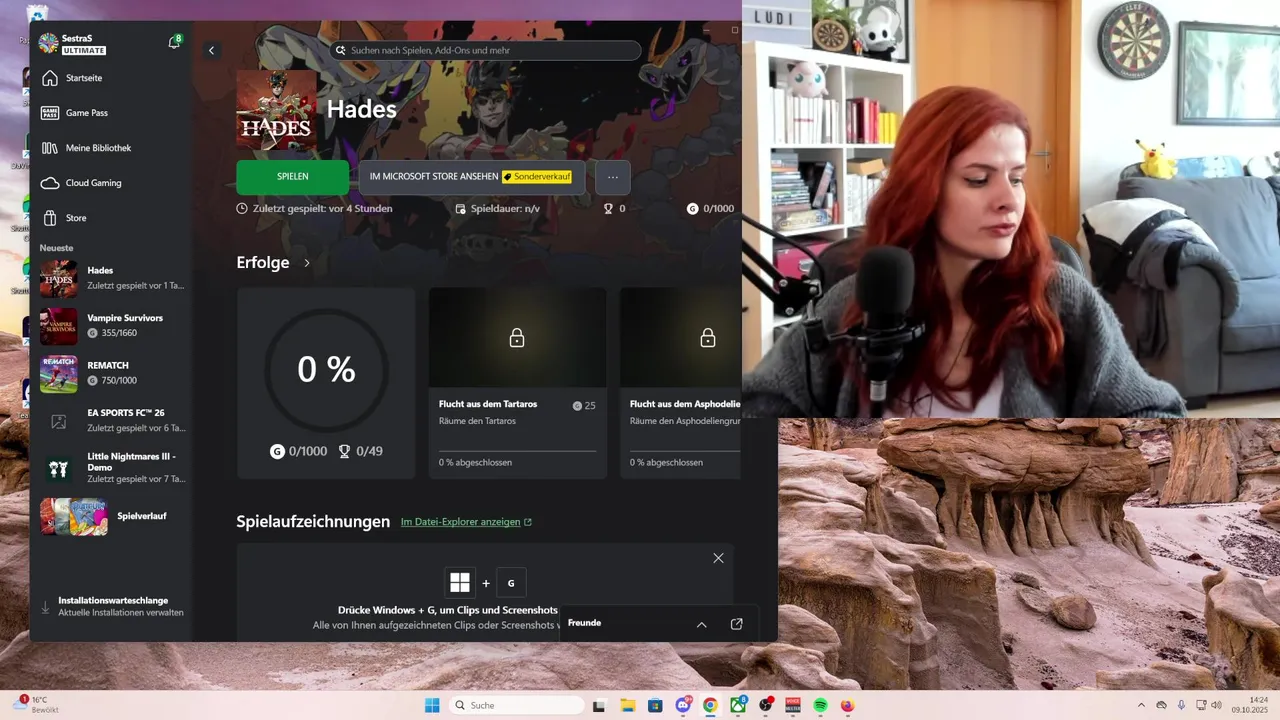Open Discord from the taskbar
Screen dimensions: 1280x720
(684, 705)
